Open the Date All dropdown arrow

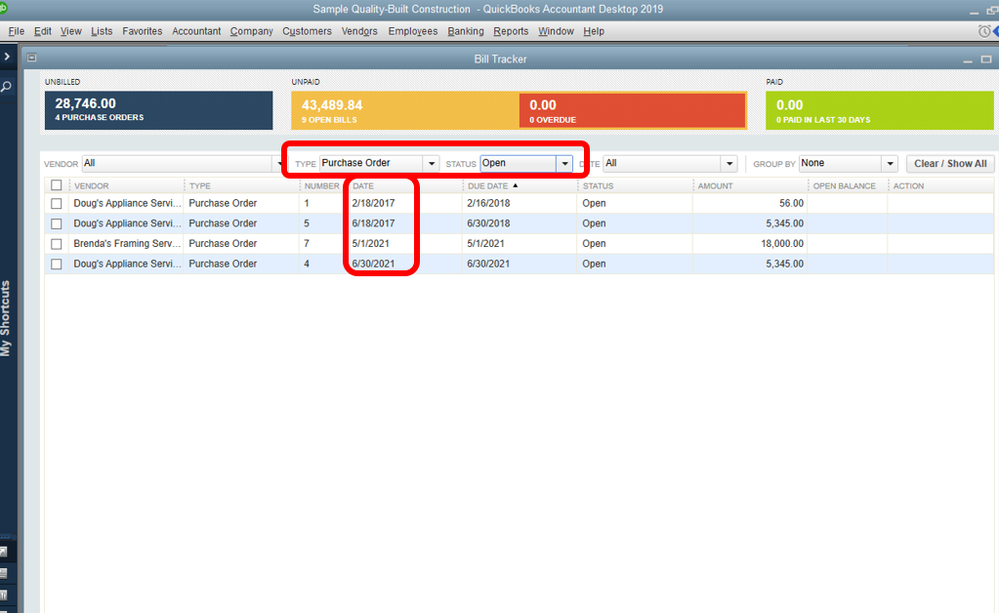tap(729, 164)
